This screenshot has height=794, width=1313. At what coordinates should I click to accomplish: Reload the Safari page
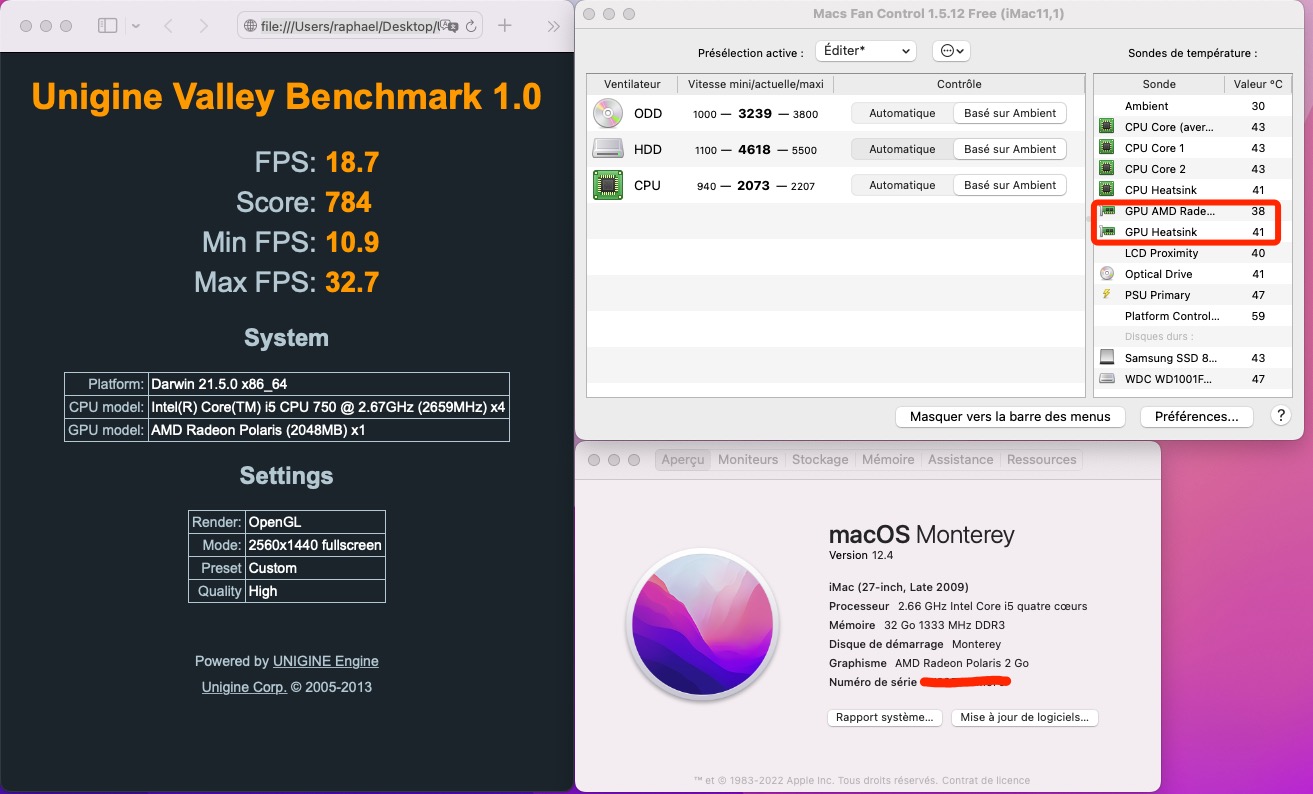[471, 26]
